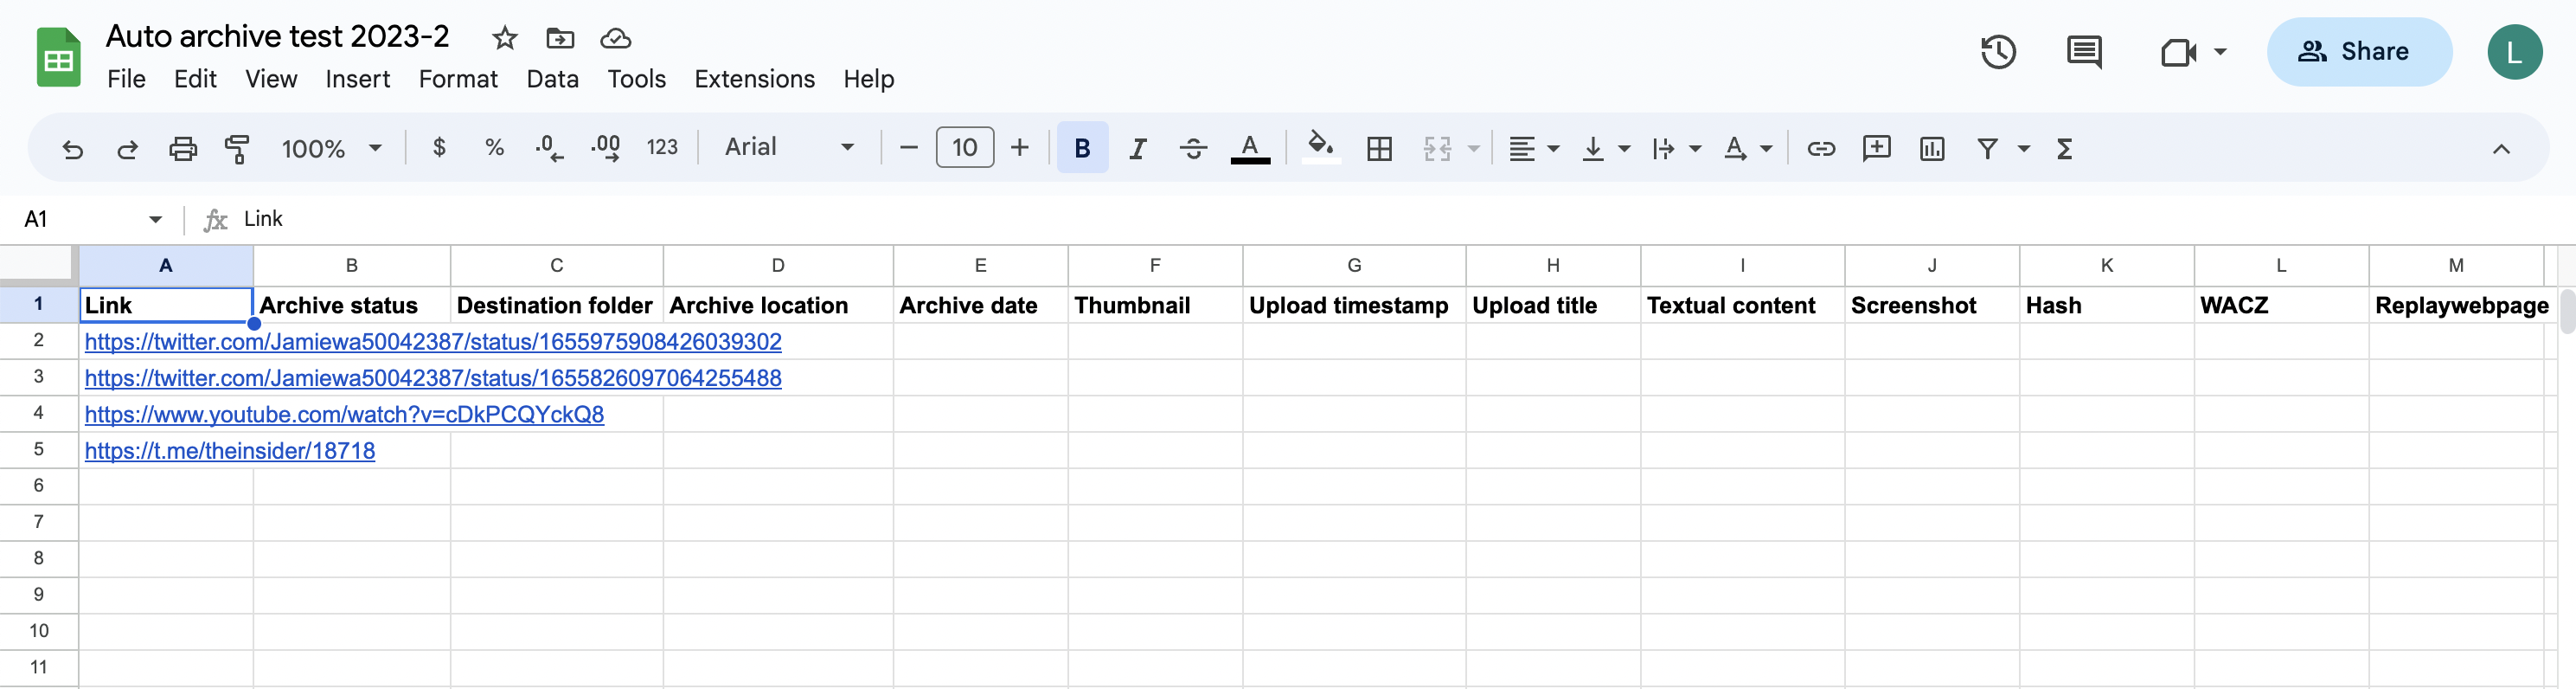Screen dimensions: 2576x689
Task: Expand the zoom 100% dropdown
Action: 331,149
